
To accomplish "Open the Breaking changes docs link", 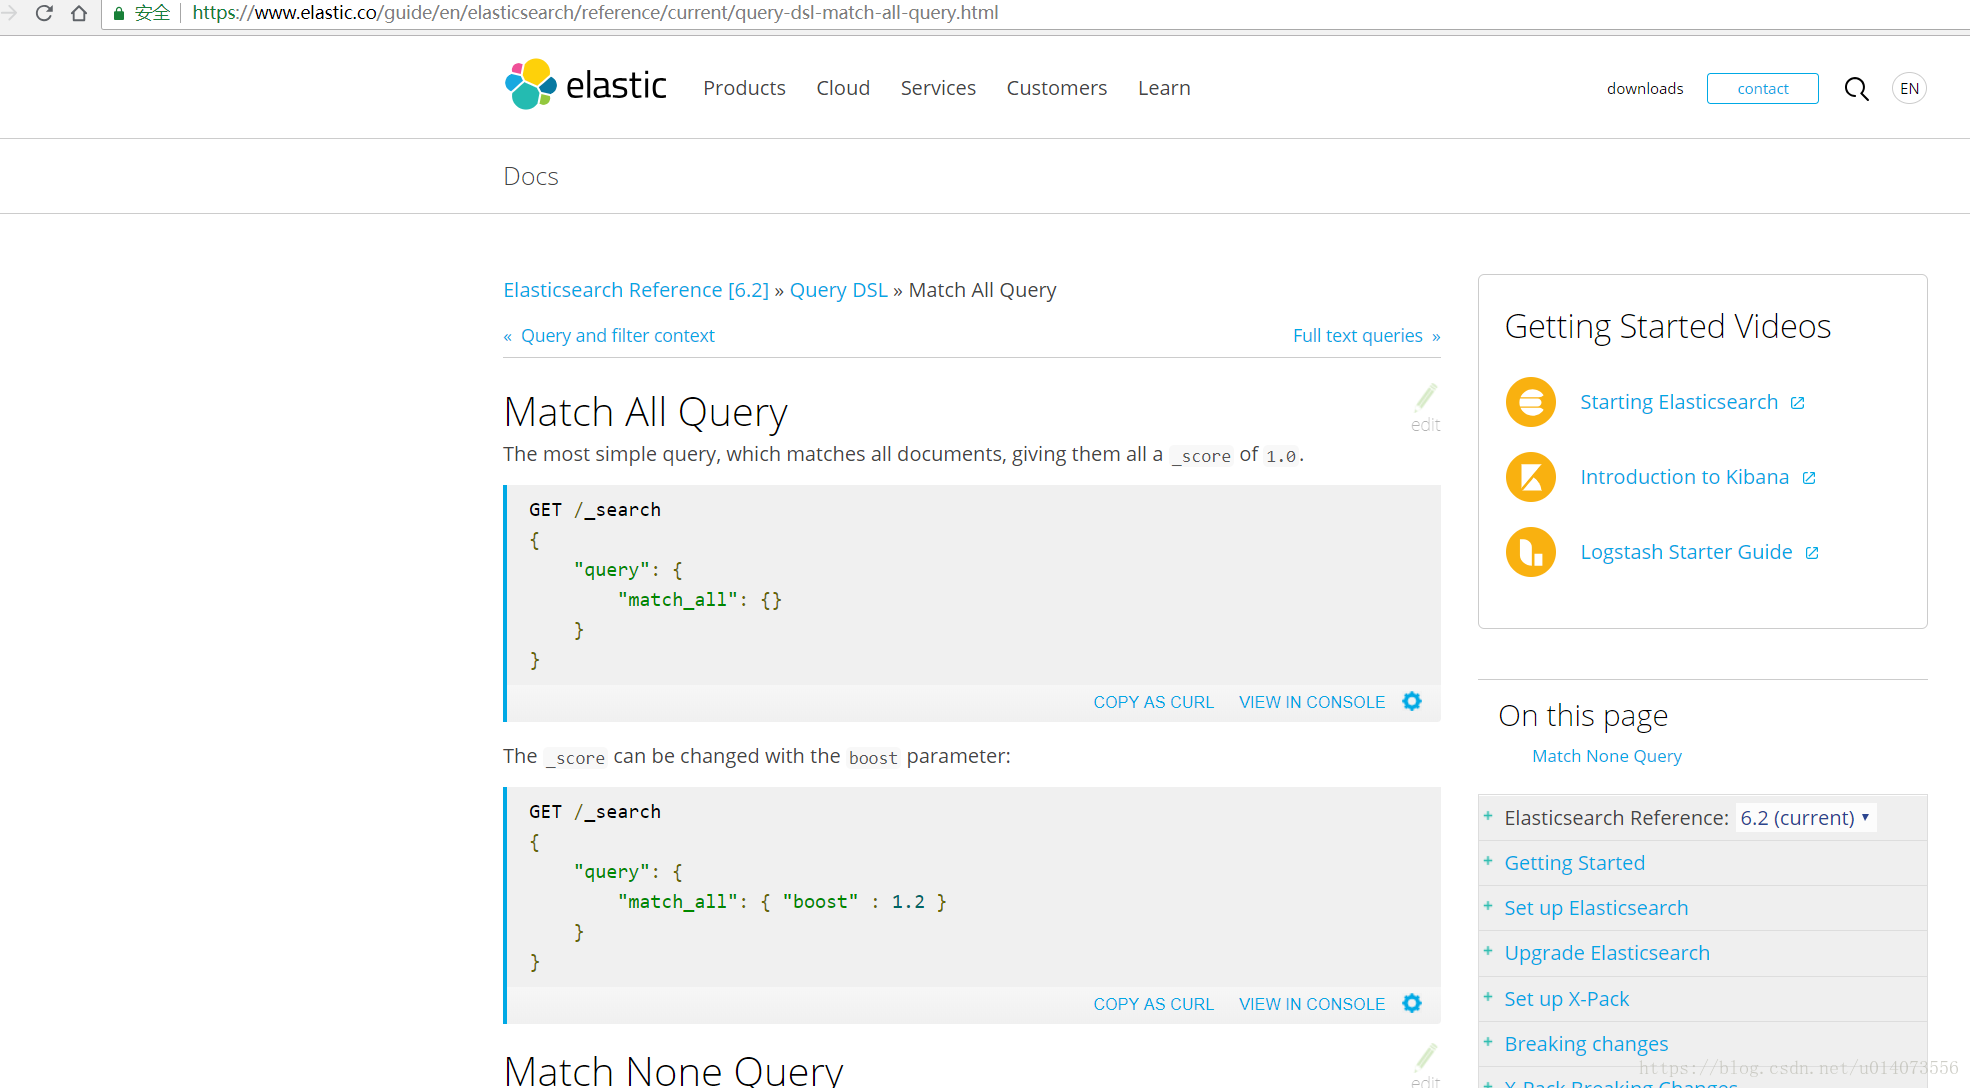I will pos(1586,1044).
